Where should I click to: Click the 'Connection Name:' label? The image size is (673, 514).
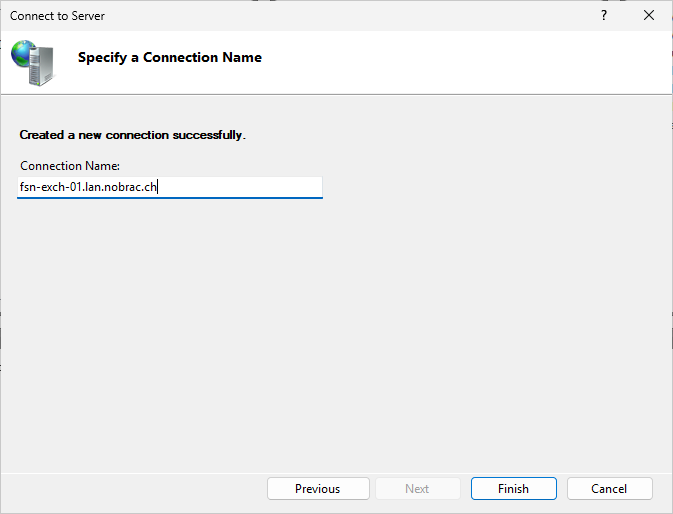pos(70,166)
